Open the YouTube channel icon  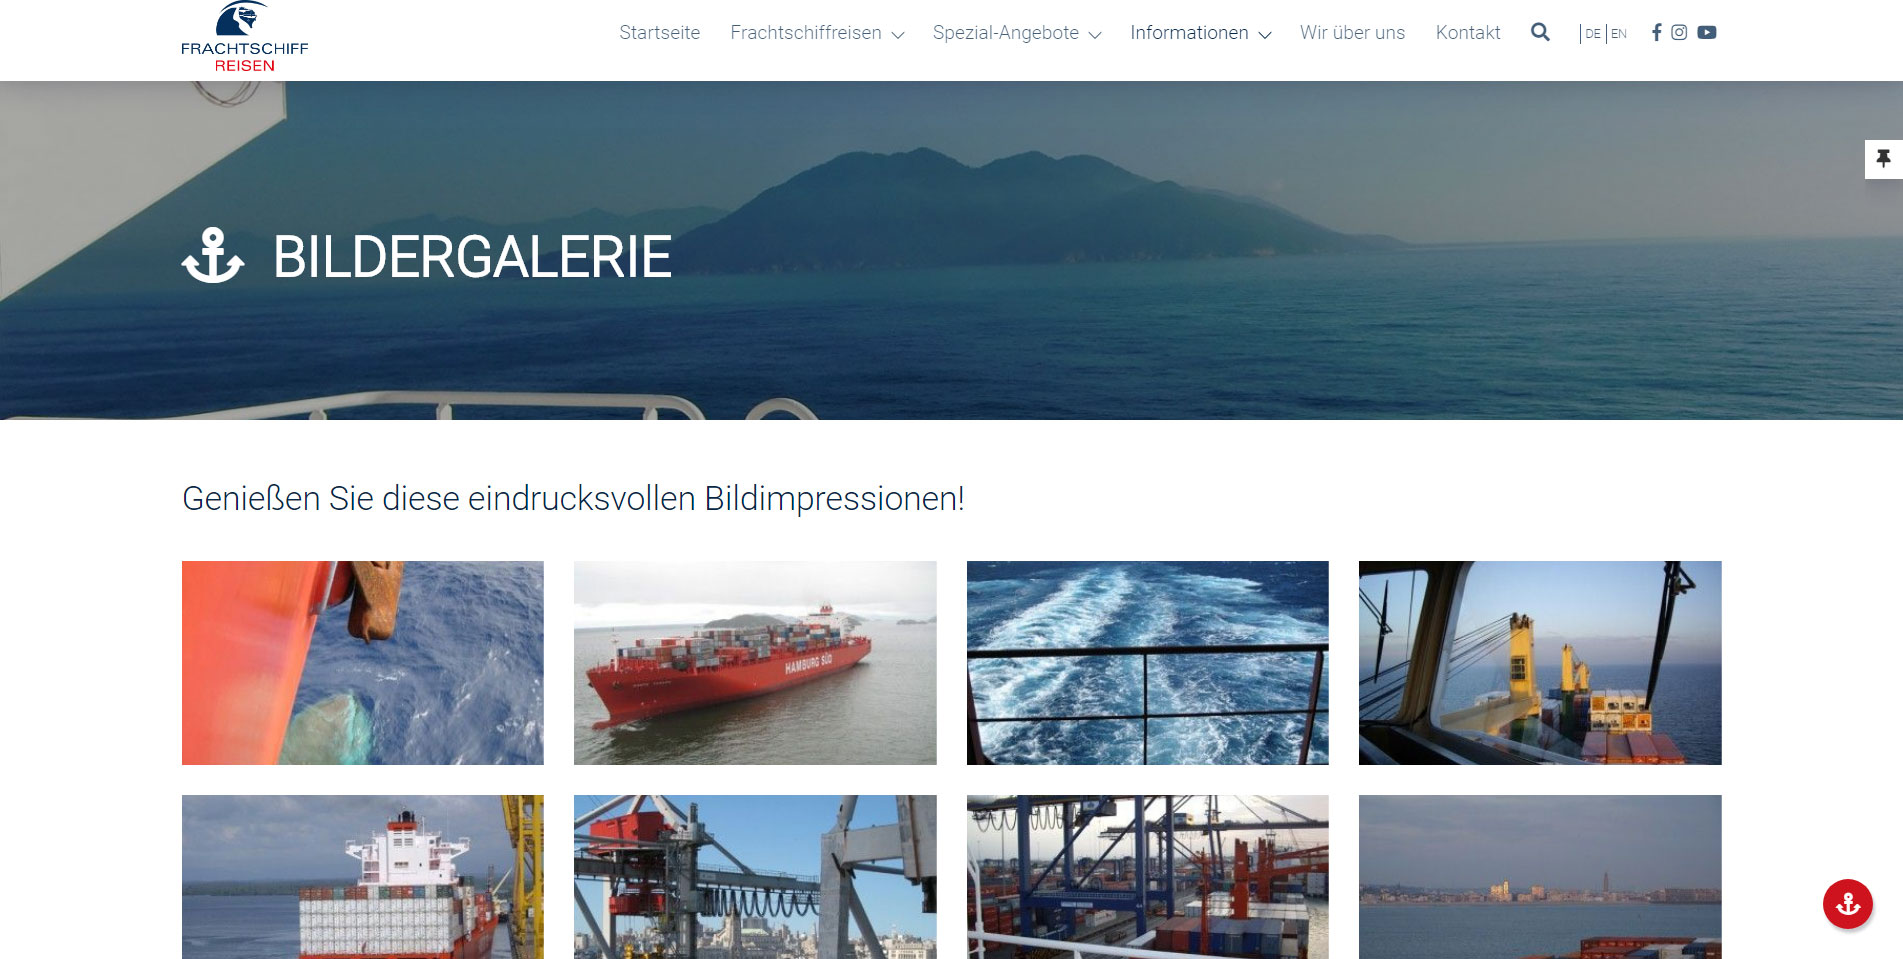point(1707,32)
